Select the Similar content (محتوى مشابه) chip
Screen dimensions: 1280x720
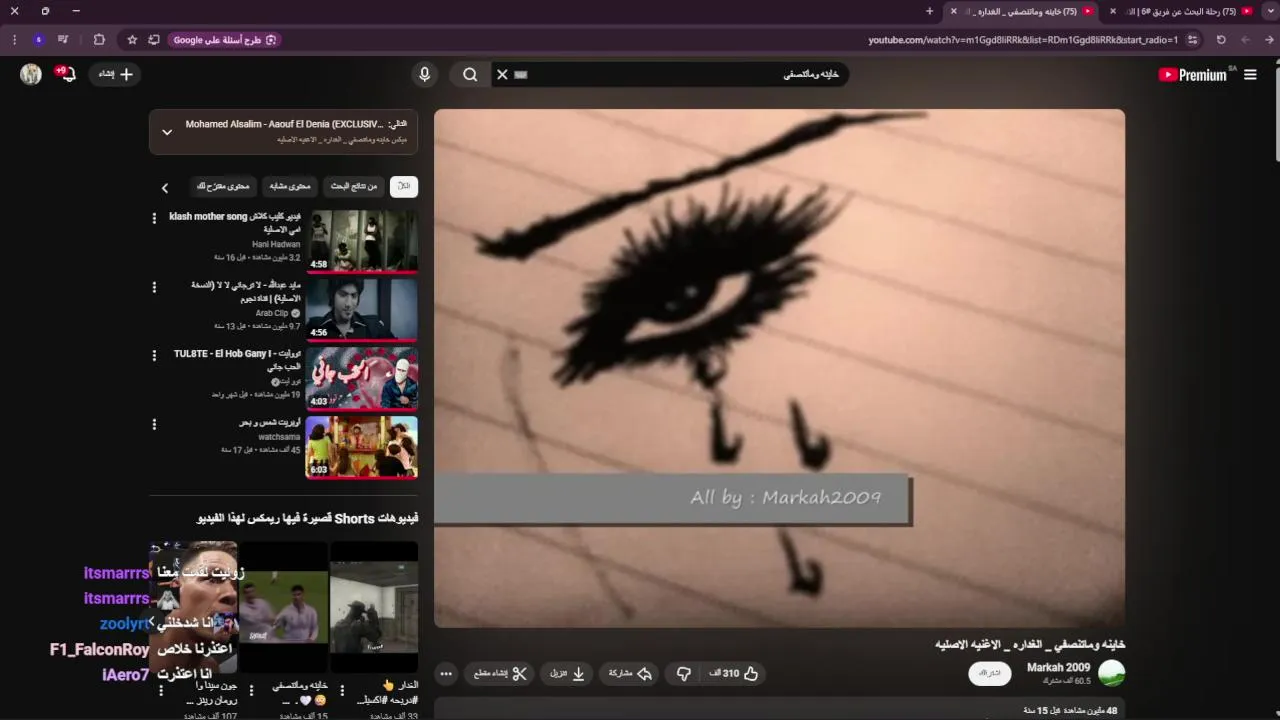290,186
